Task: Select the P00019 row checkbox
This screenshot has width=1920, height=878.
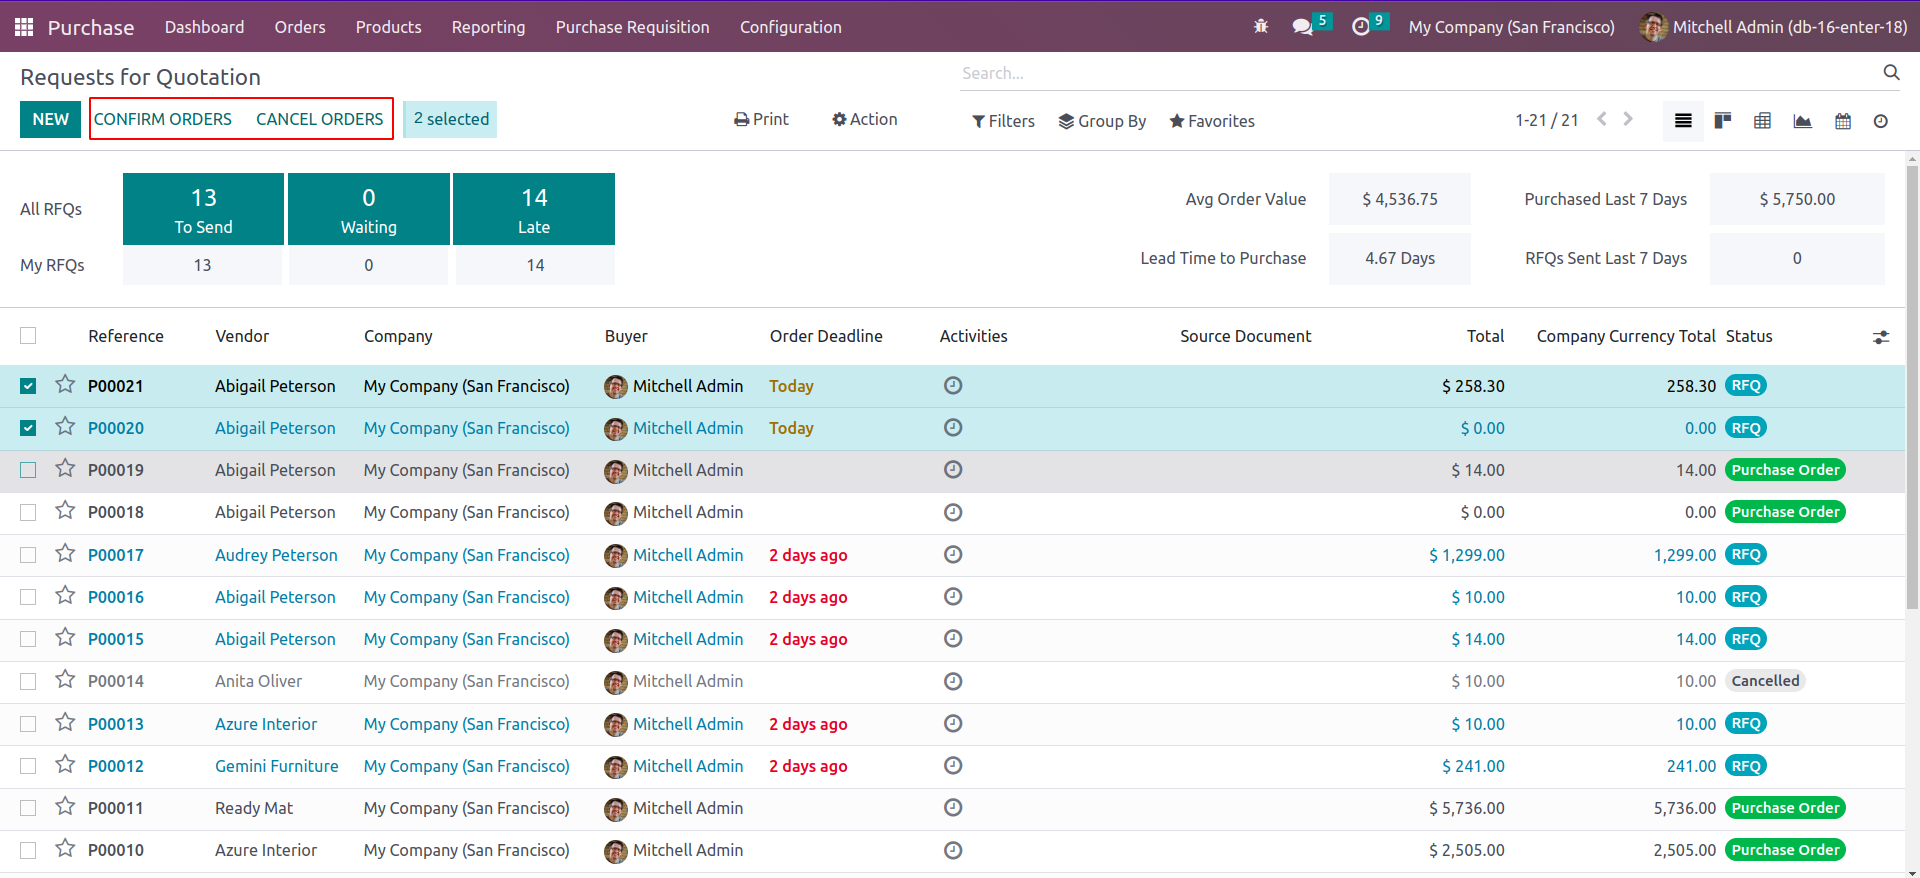Action: [x=28, y=470]
